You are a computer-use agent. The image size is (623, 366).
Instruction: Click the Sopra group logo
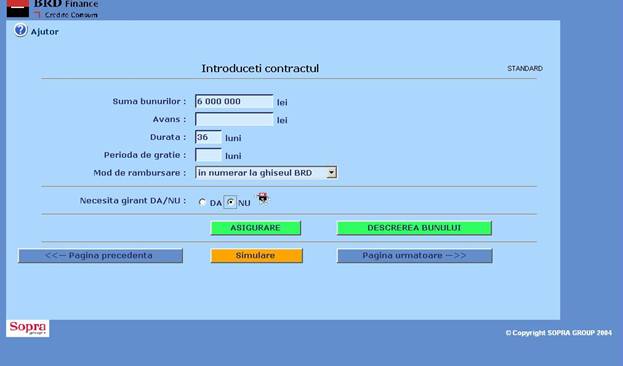tap(28, 328)
